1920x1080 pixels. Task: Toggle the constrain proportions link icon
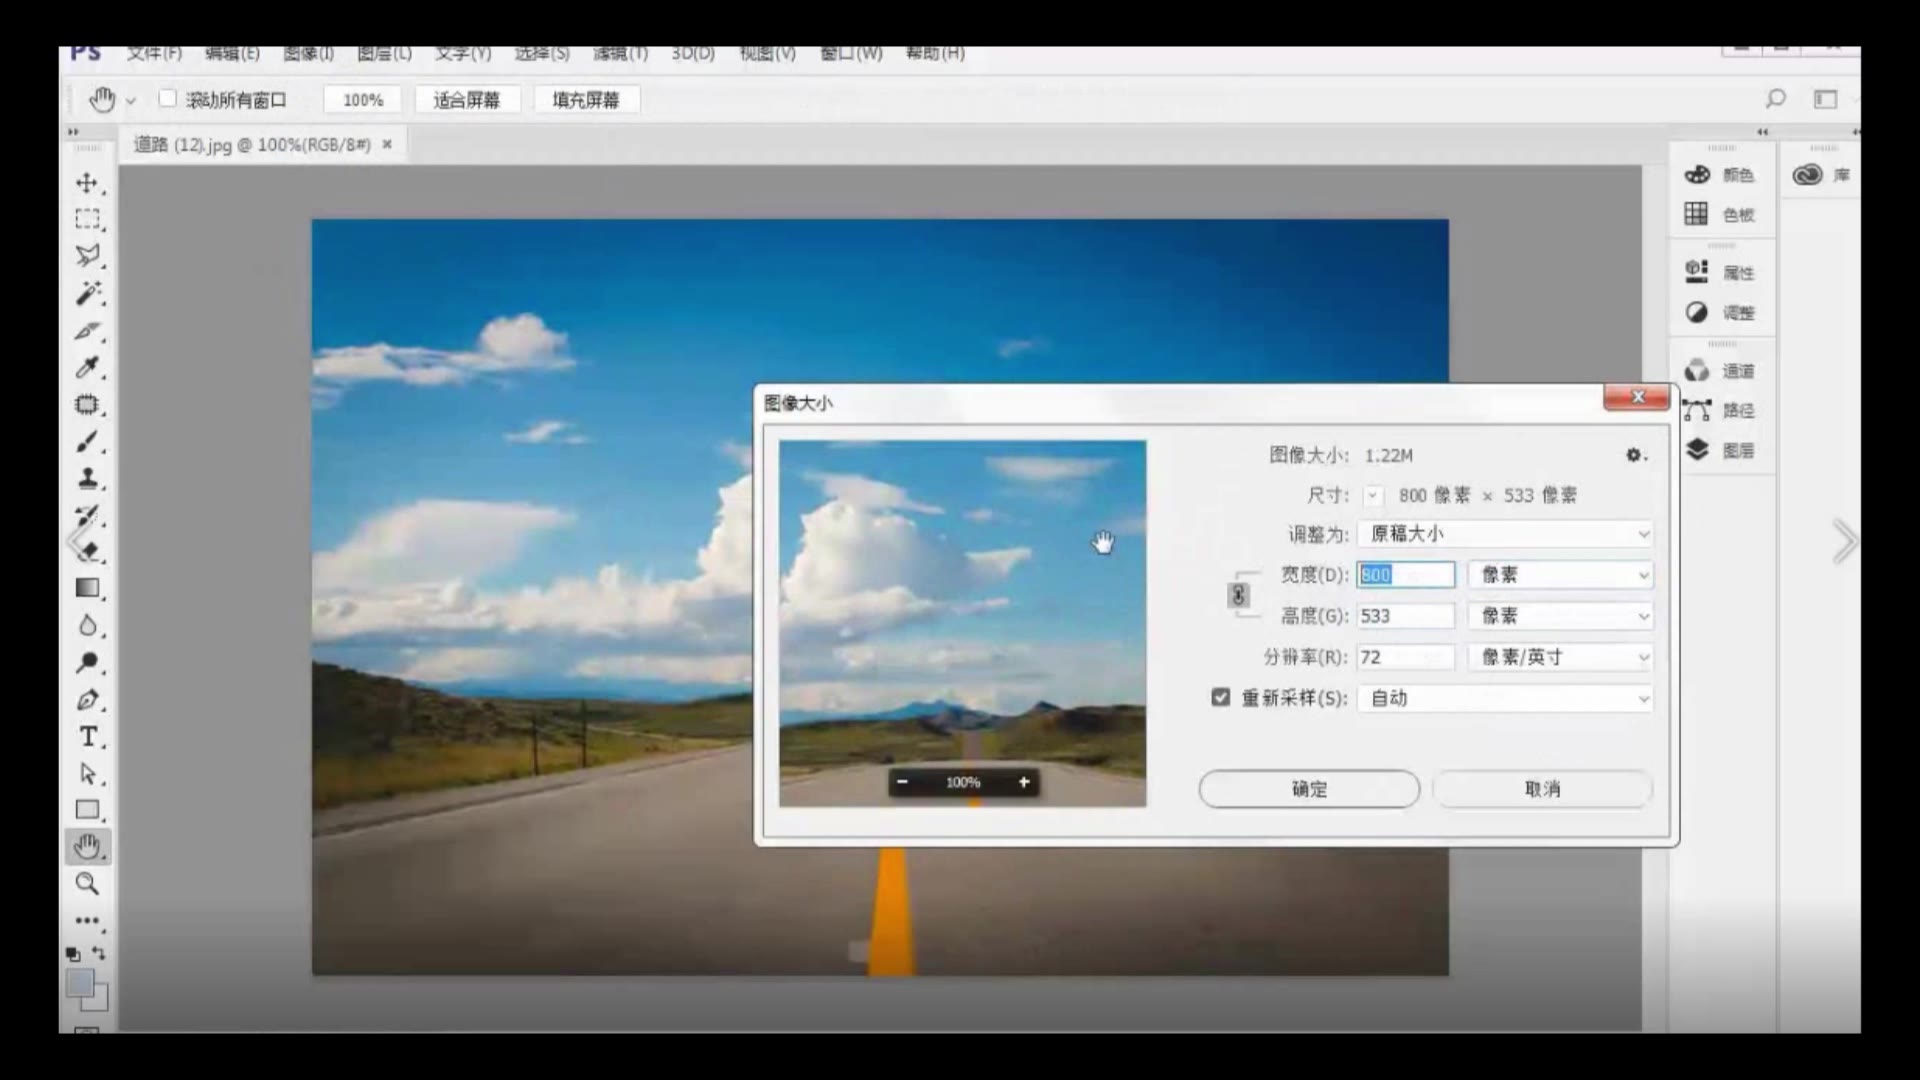(1238, 595)
